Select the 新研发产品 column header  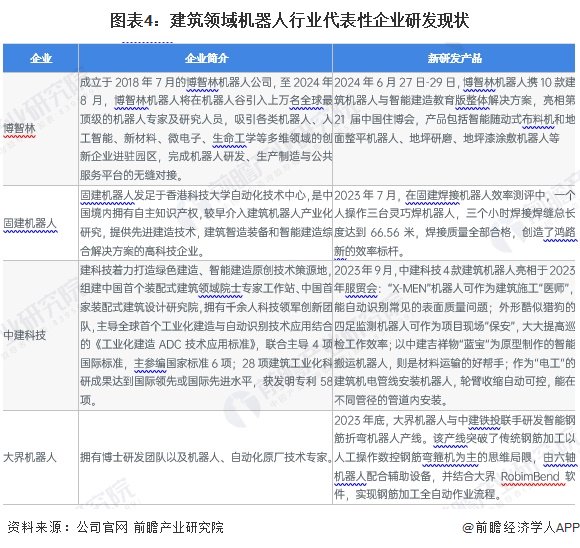454,58
